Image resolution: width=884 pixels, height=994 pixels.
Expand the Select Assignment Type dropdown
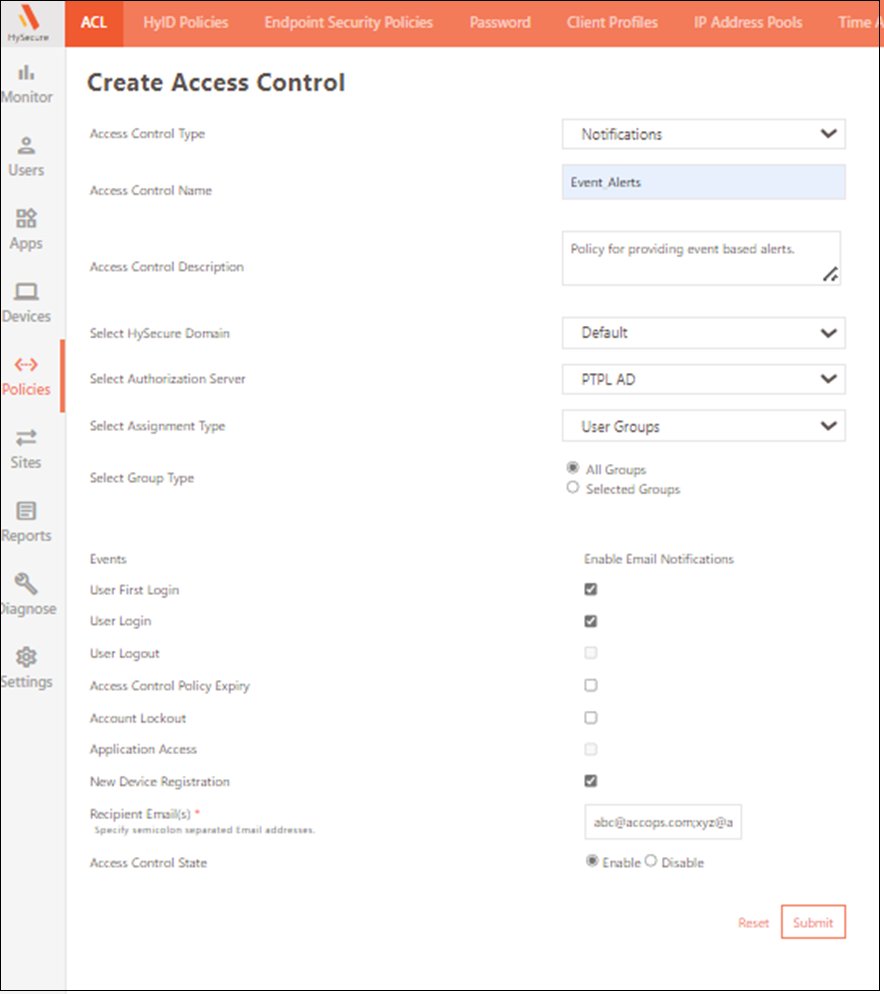tap(703, 426)
